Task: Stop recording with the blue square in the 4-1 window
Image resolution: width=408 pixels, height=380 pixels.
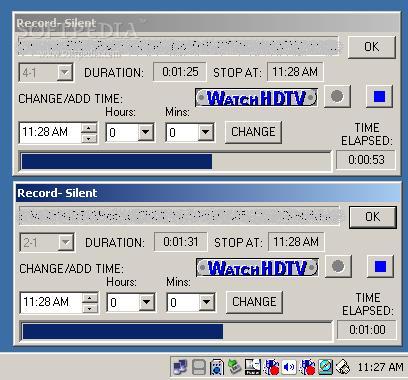Action: pyautogui.click(x=379, y=96)
